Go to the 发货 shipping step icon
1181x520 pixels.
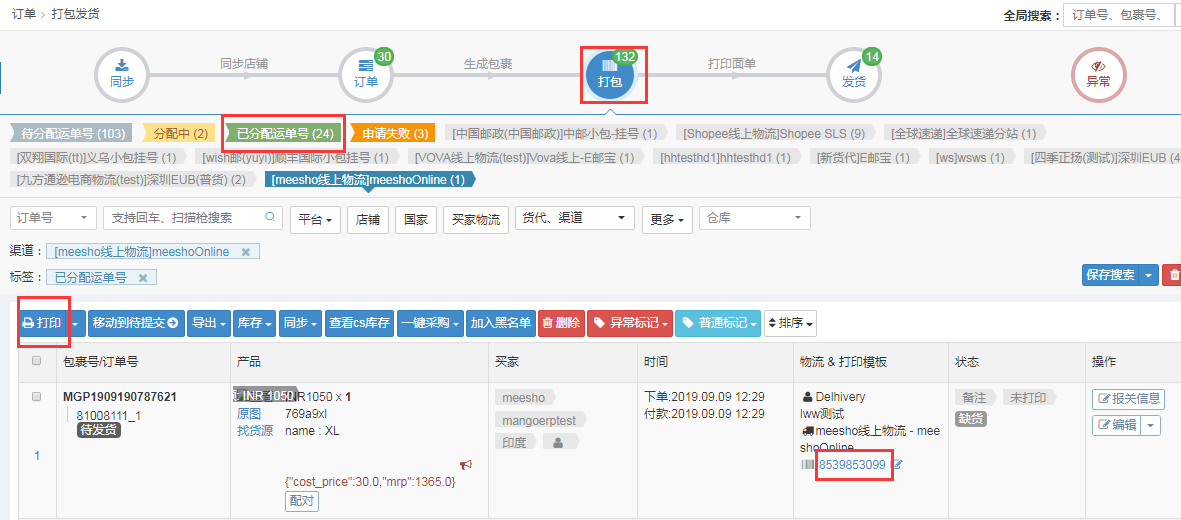tap(854, 75)
